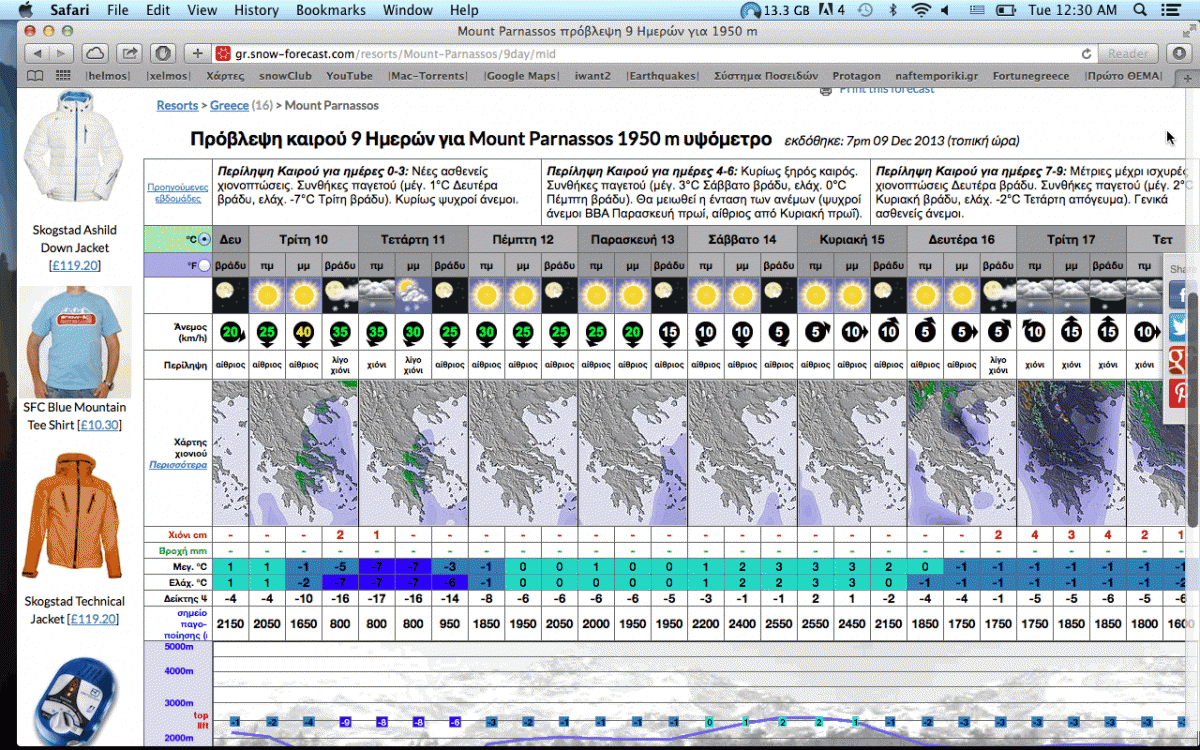Viewport: 1200px width, 750px height.
Task: Click the Τετάρτη 11 day header
Action: pos(412,240)
